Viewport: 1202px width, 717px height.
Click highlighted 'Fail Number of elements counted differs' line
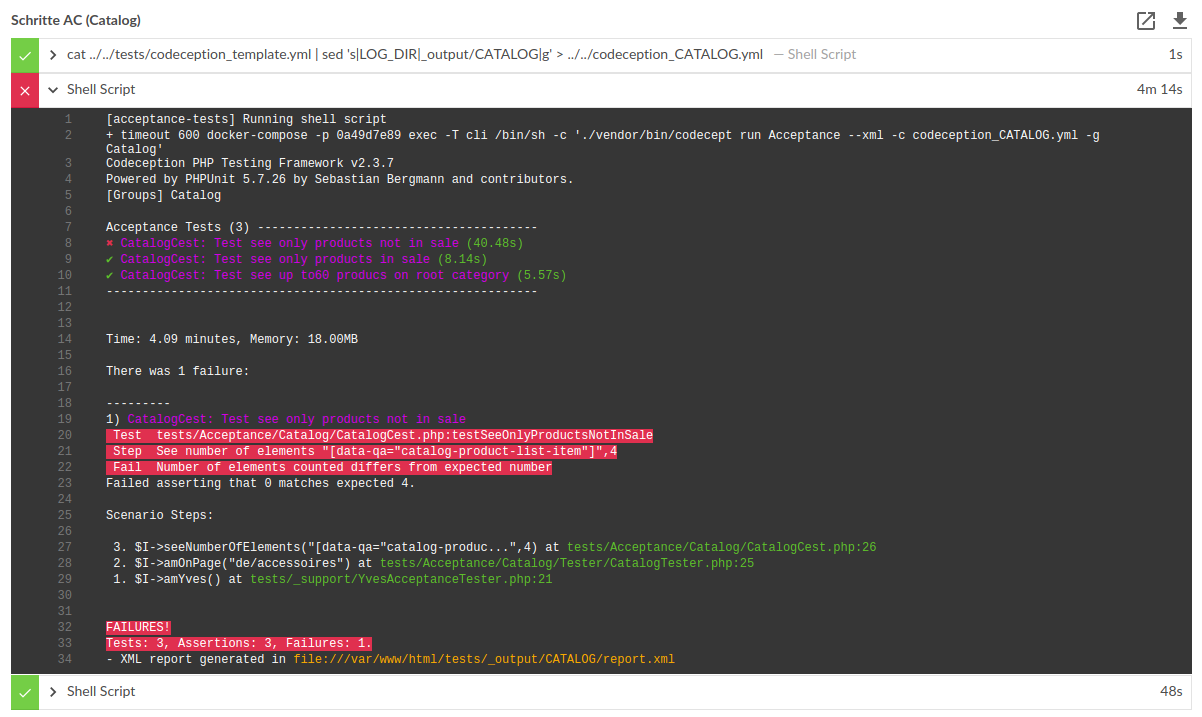pyautogui.click(x=329, y=467)
